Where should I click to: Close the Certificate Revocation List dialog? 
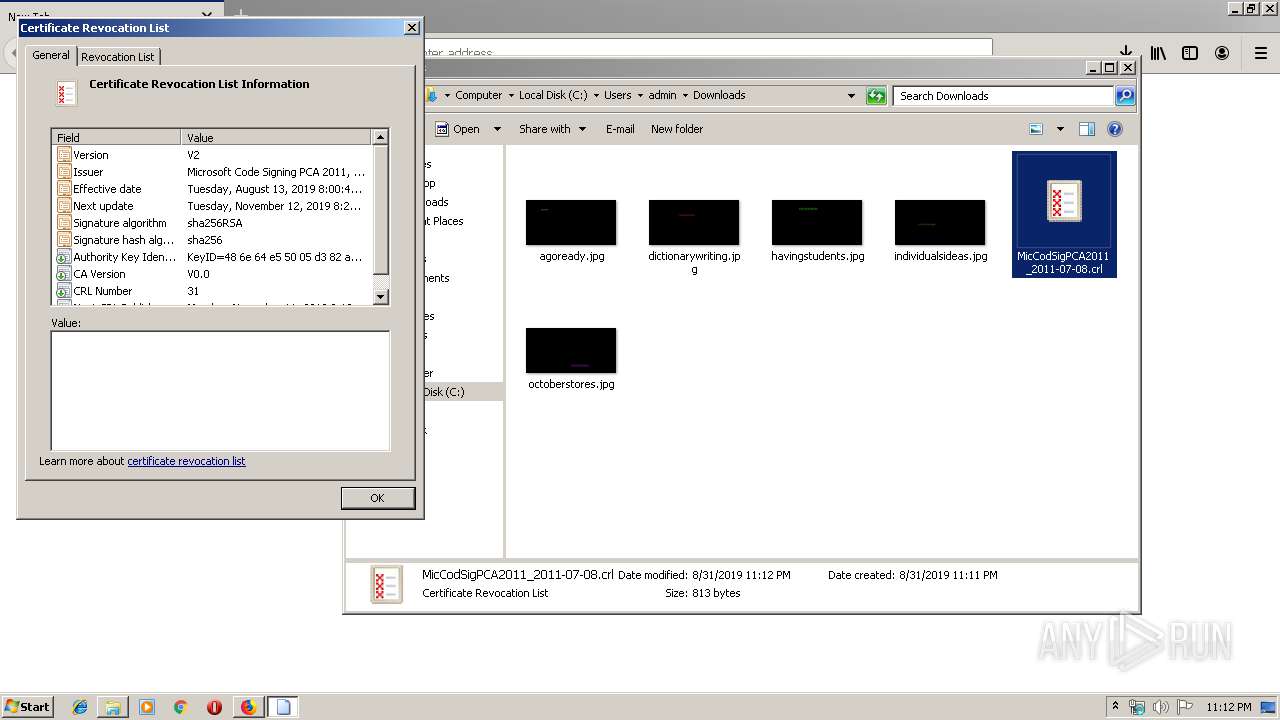tap(411, 28)
